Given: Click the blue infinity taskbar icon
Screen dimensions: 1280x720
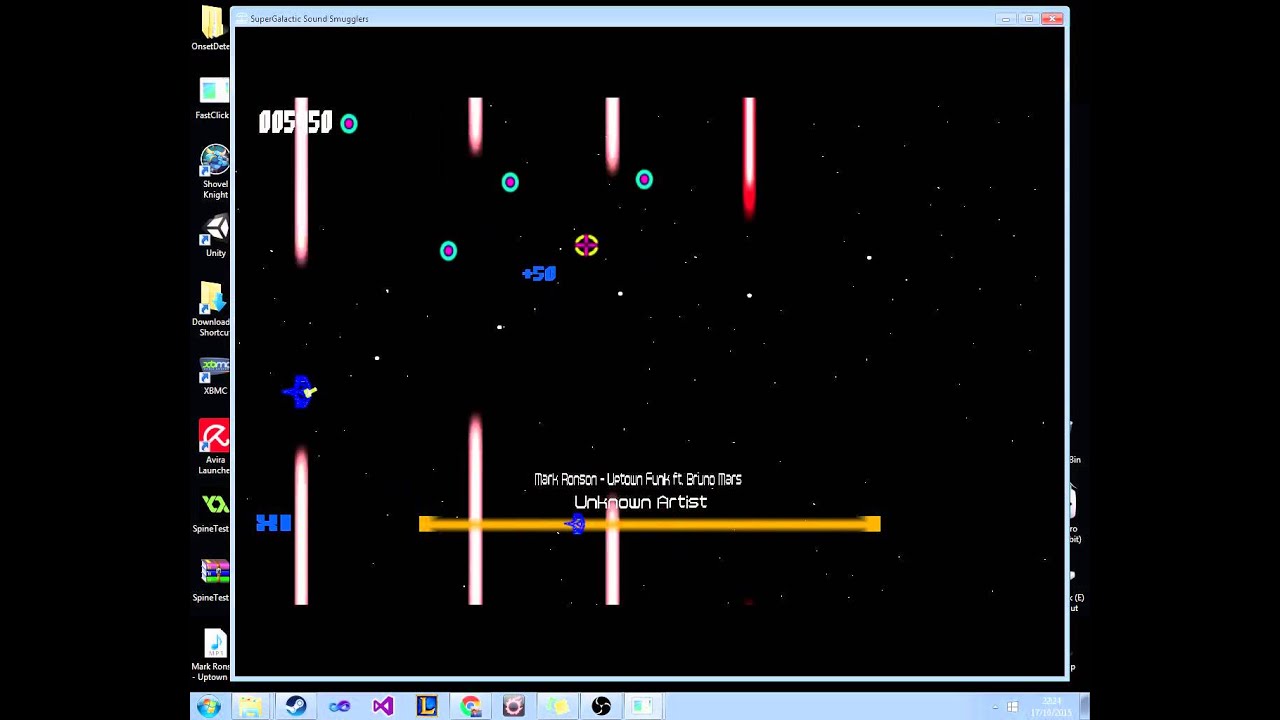Looking at the screenshot, I should [x=339, y=707].
